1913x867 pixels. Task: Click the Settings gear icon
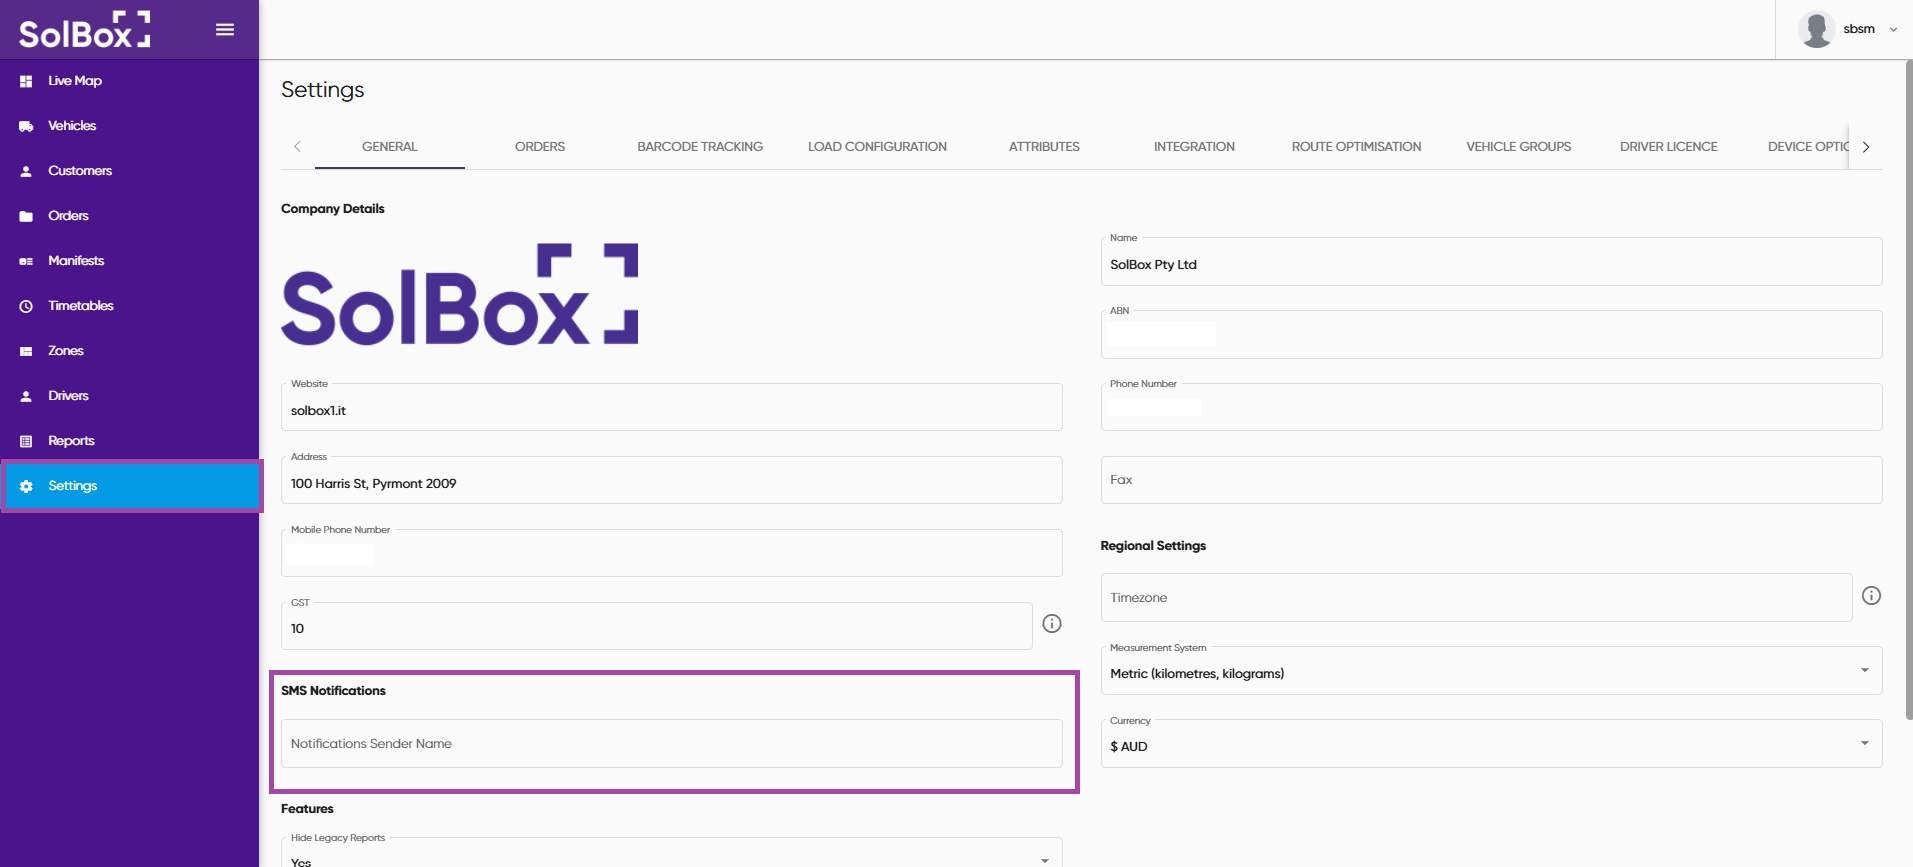coord(26,486)
